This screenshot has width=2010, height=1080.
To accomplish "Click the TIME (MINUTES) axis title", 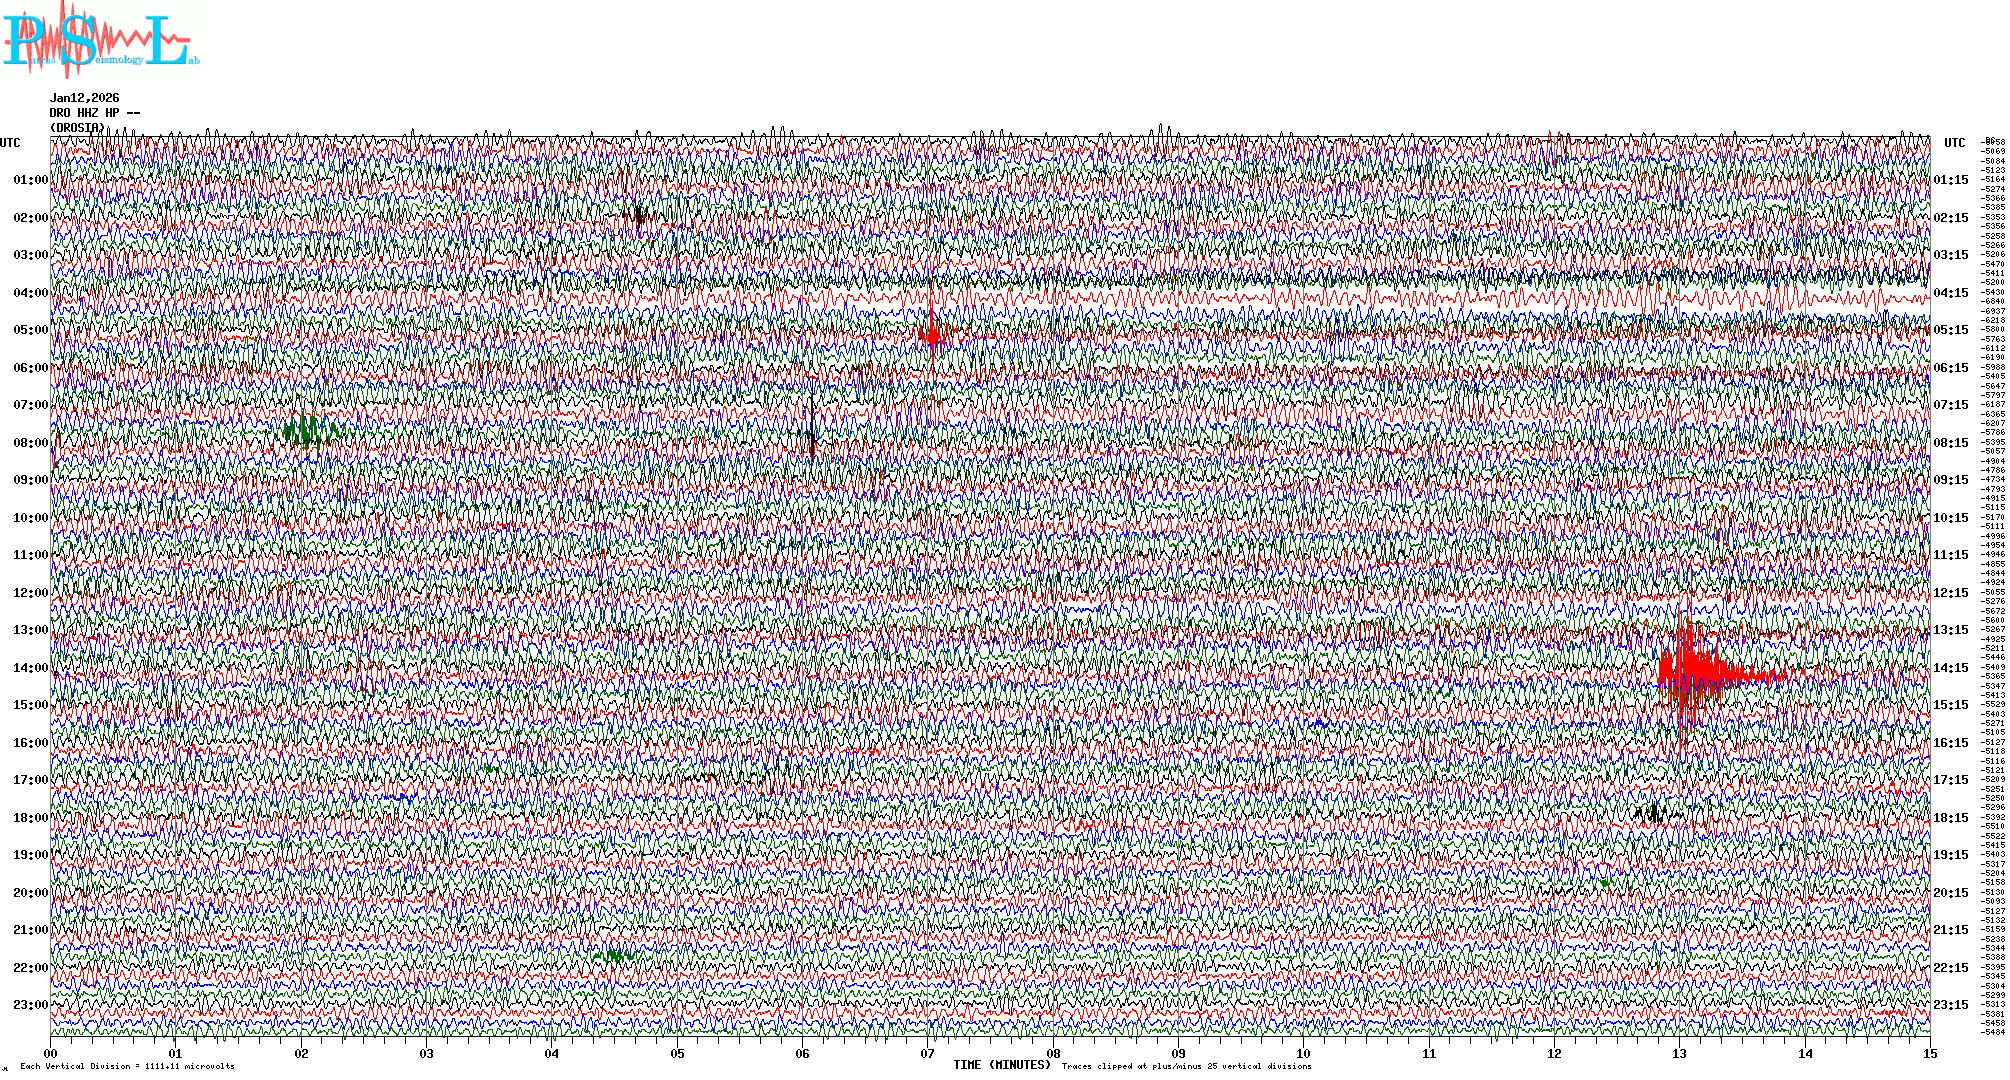I will tap(1001, 1065).
